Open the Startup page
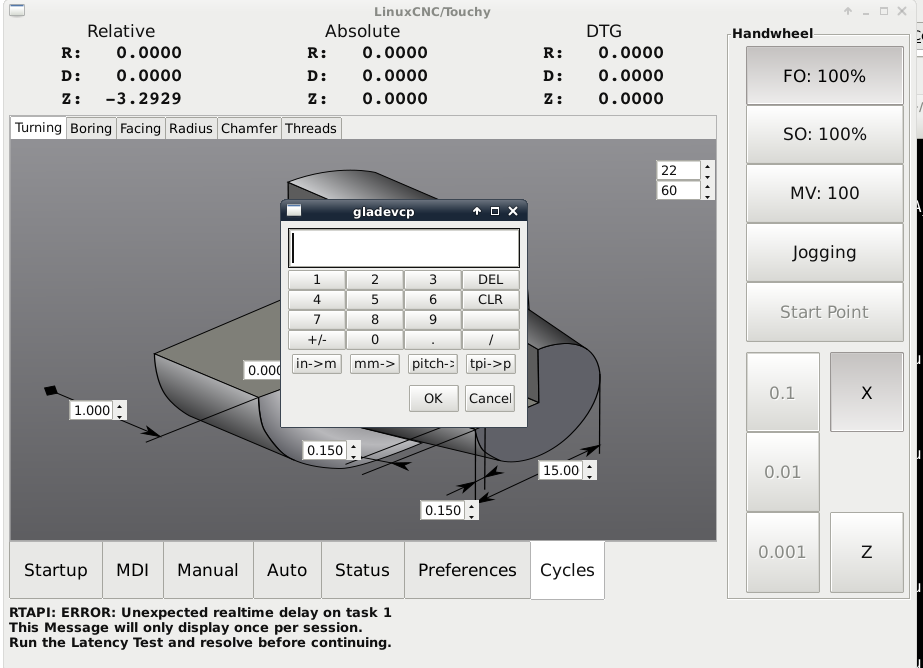923x668 pixels. pyautogui.click(x=56, y=570)
